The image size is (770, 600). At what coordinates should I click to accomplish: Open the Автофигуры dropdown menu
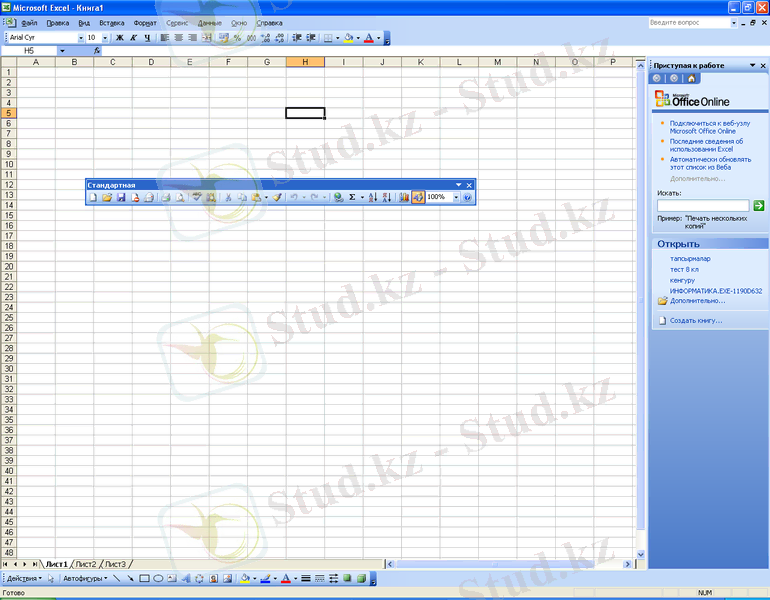[x=84, y=578]
